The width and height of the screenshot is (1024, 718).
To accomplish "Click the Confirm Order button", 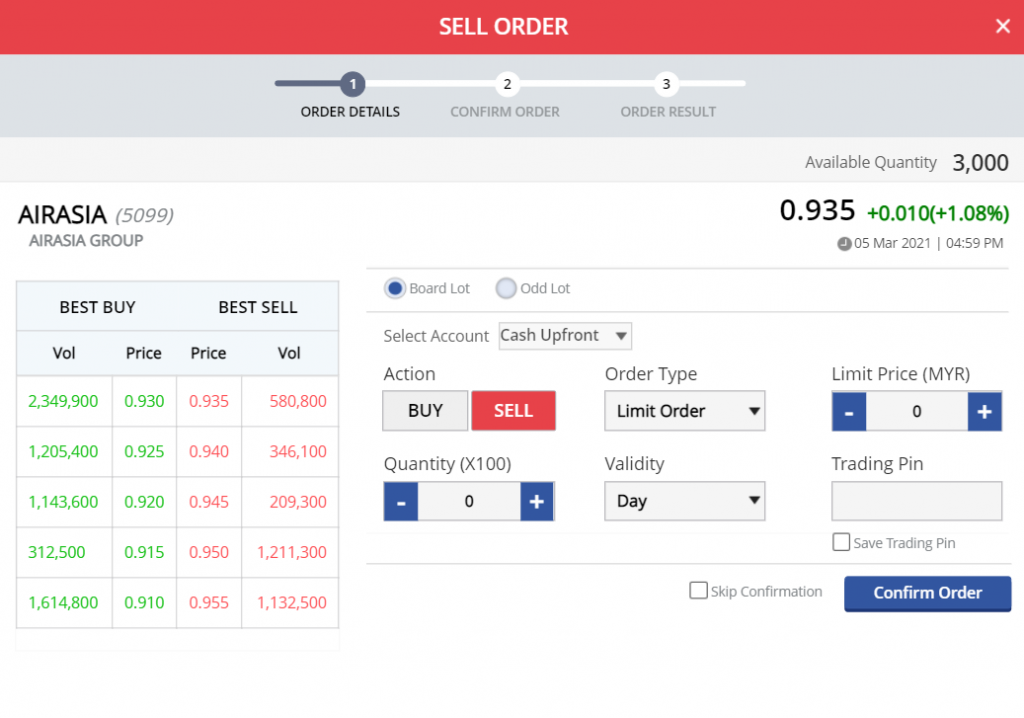I will (x=927, y=593).
